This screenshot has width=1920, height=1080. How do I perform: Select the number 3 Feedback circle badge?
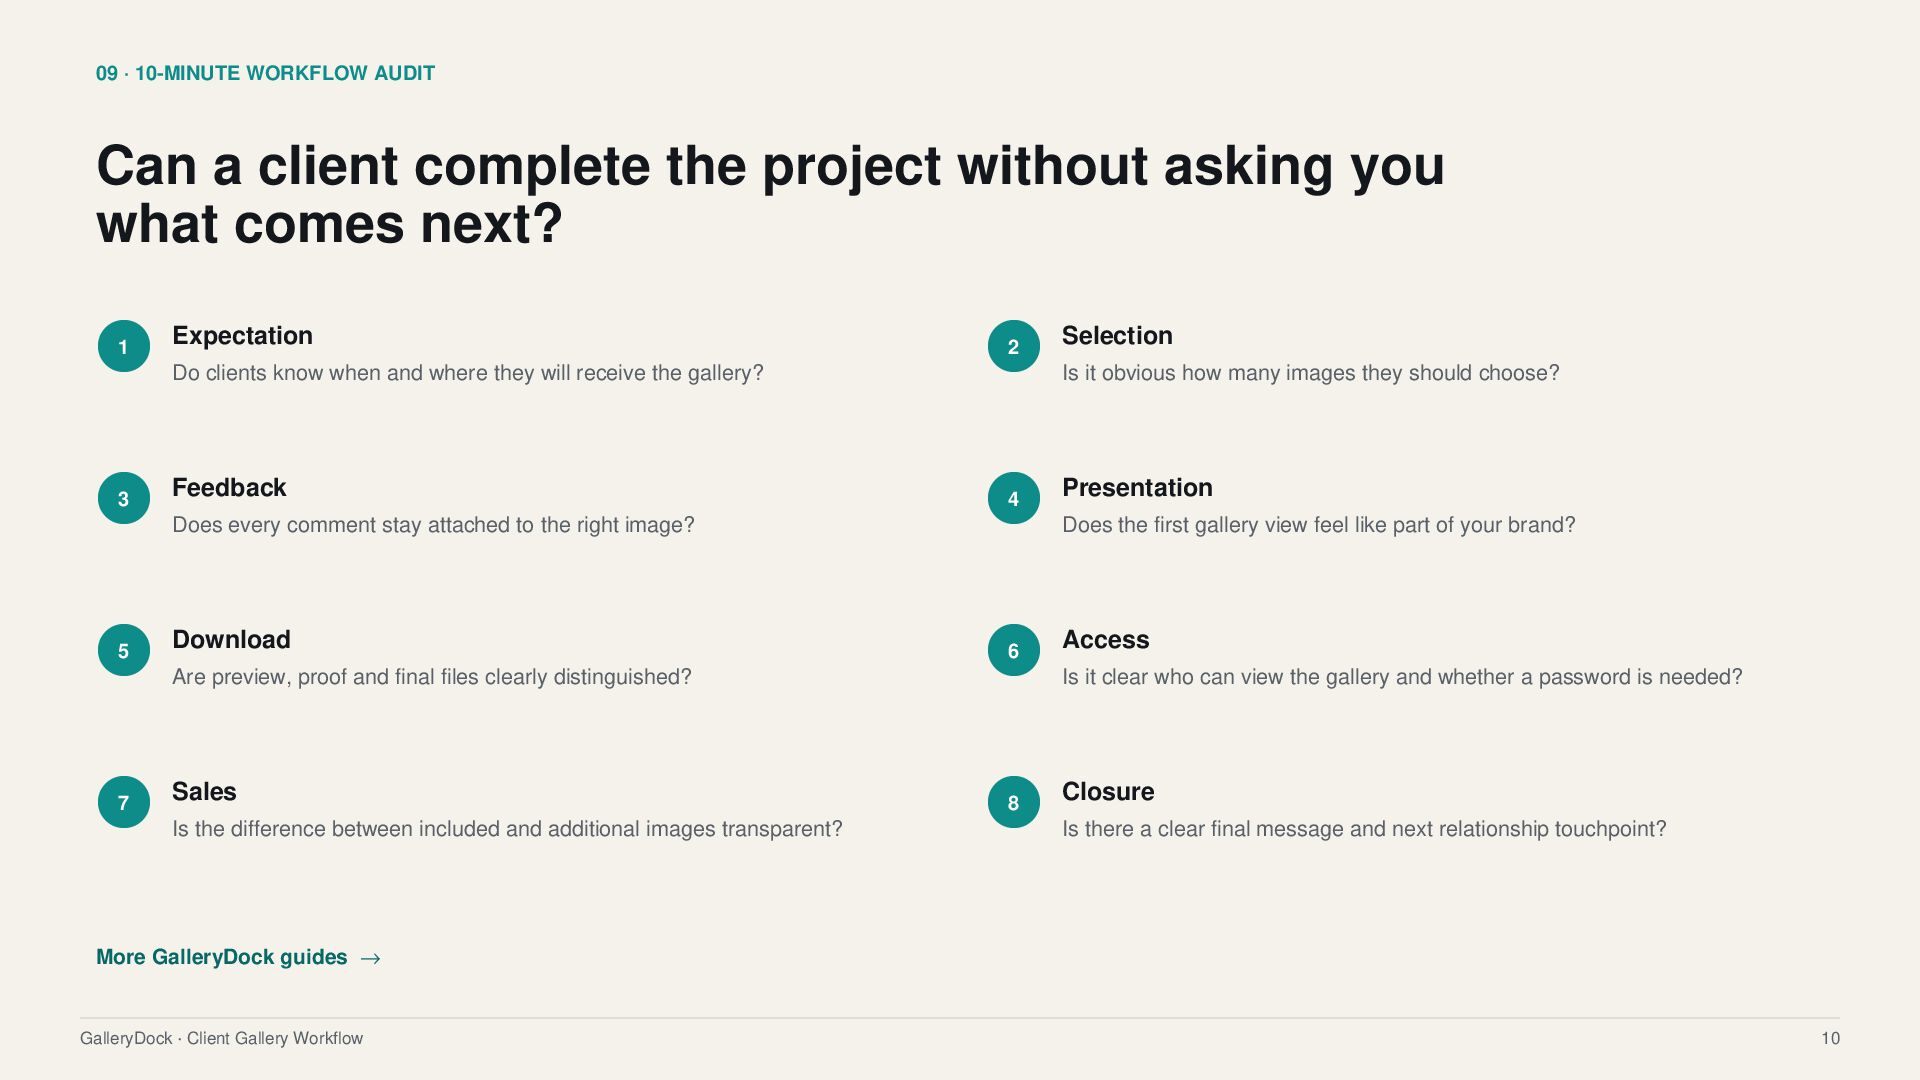point(124,498)
